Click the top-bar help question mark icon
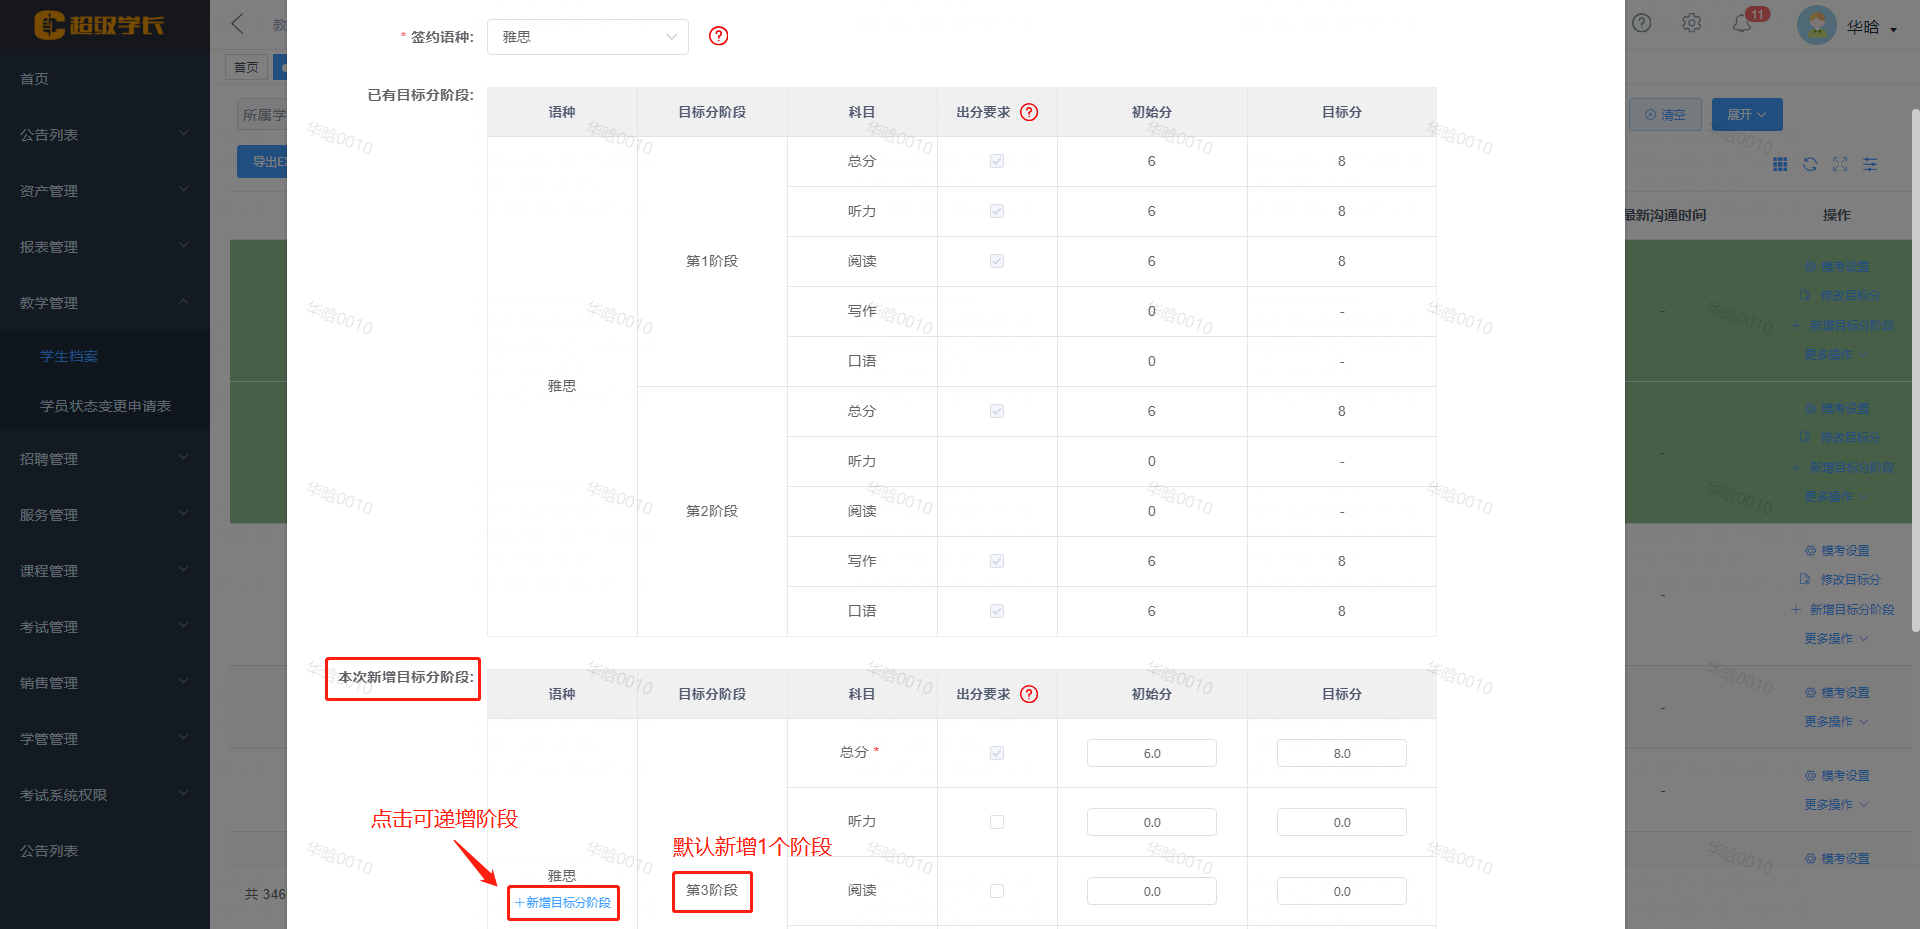1920x929 pixels. (1641, 23)
